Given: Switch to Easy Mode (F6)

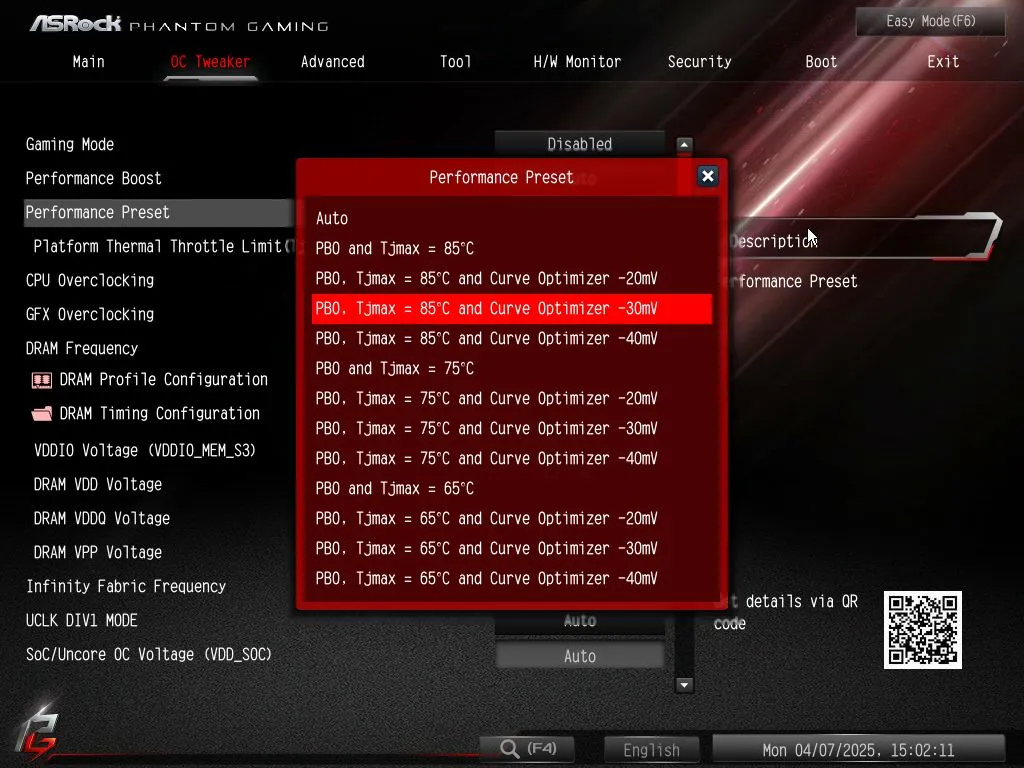Looking at the screenshot, I should [x=929, y=20].
